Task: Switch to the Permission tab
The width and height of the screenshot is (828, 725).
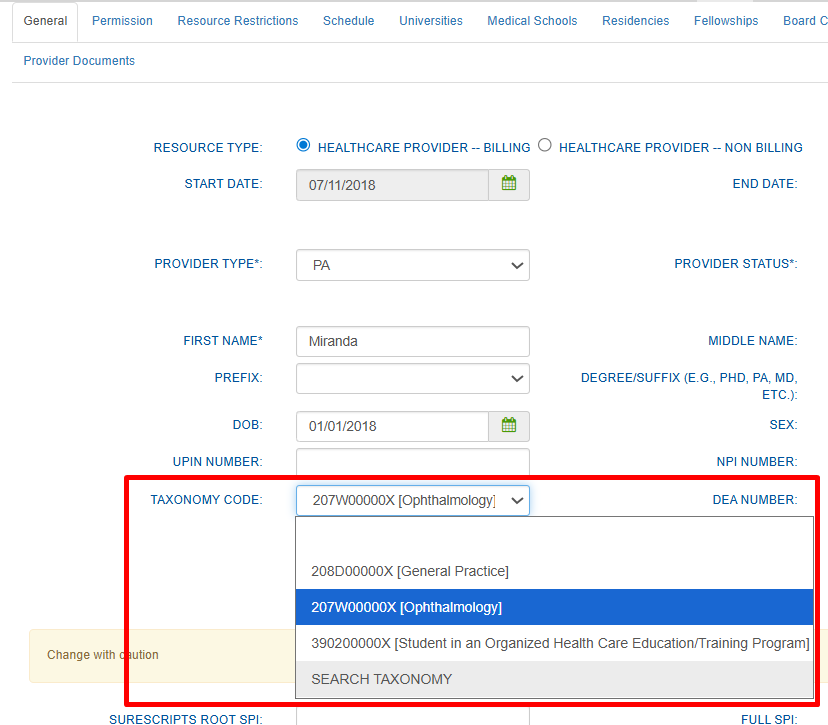Action: pyautogui.click(x=122, y=21)
